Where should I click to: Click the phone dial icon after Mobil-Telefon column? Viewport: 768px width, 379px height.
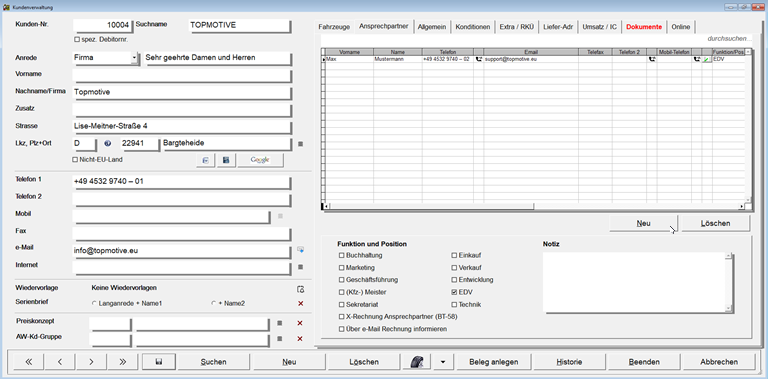click(x=696, y=59)
